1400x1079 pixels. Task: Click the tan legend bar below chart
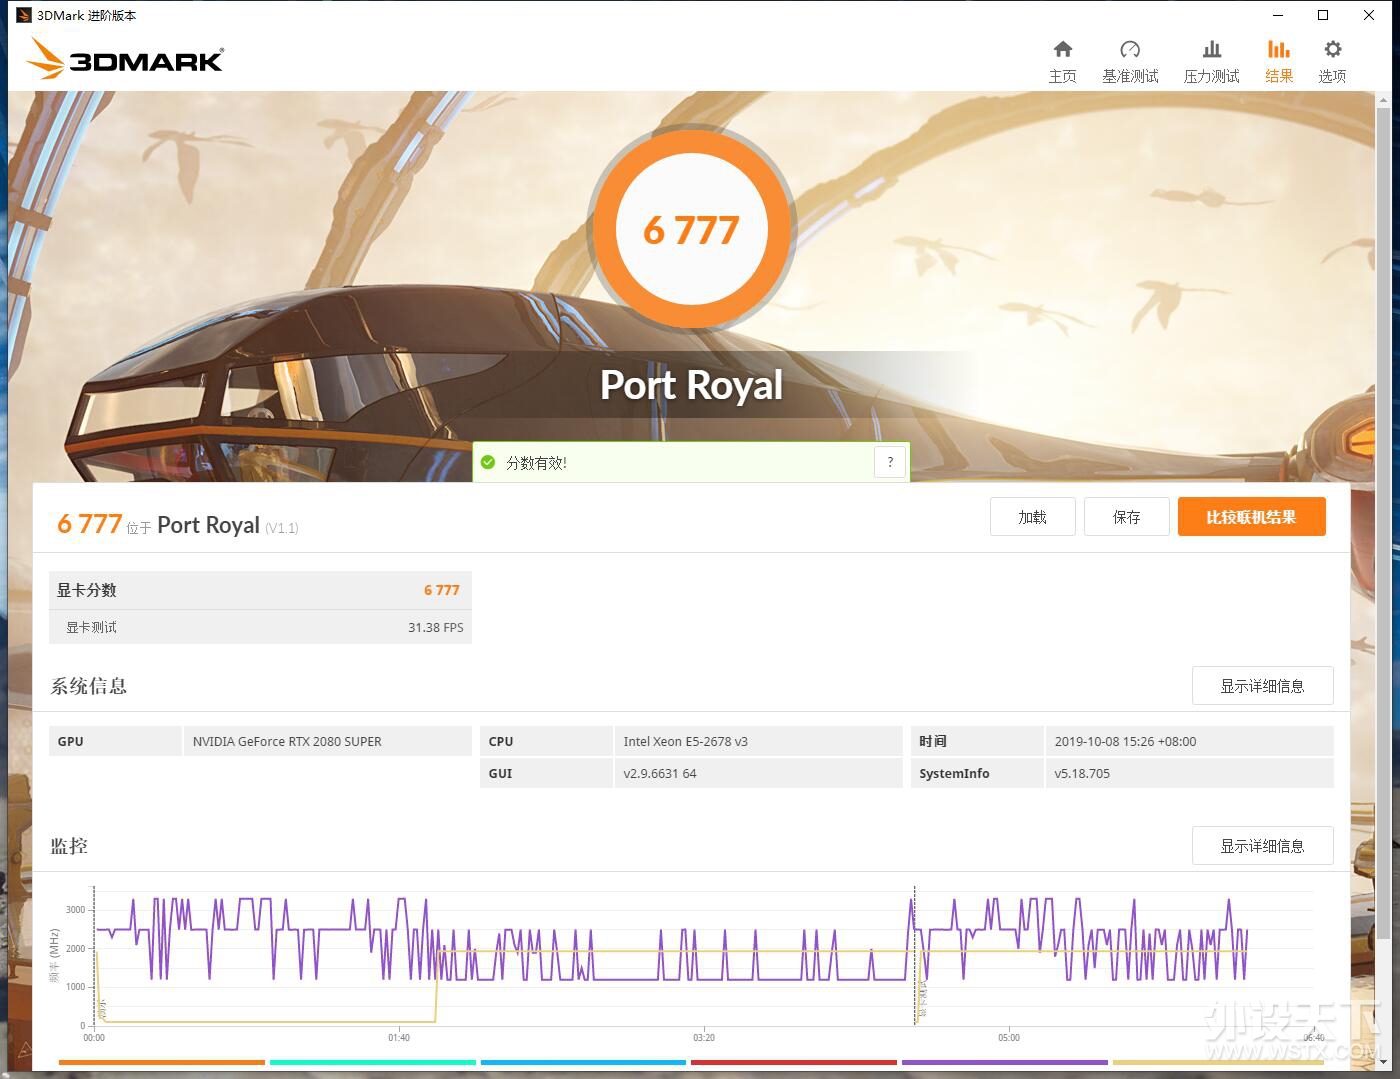[x=1216, y=1062]
